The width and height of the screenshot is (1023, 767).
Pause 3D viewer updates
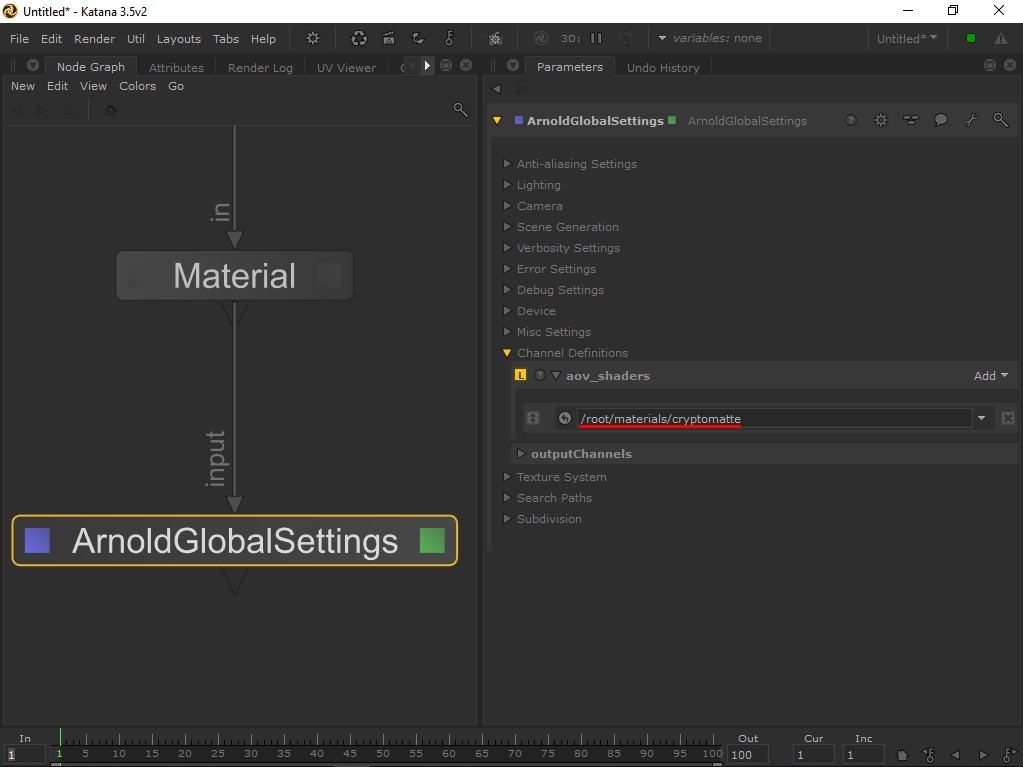pos(596,38)
